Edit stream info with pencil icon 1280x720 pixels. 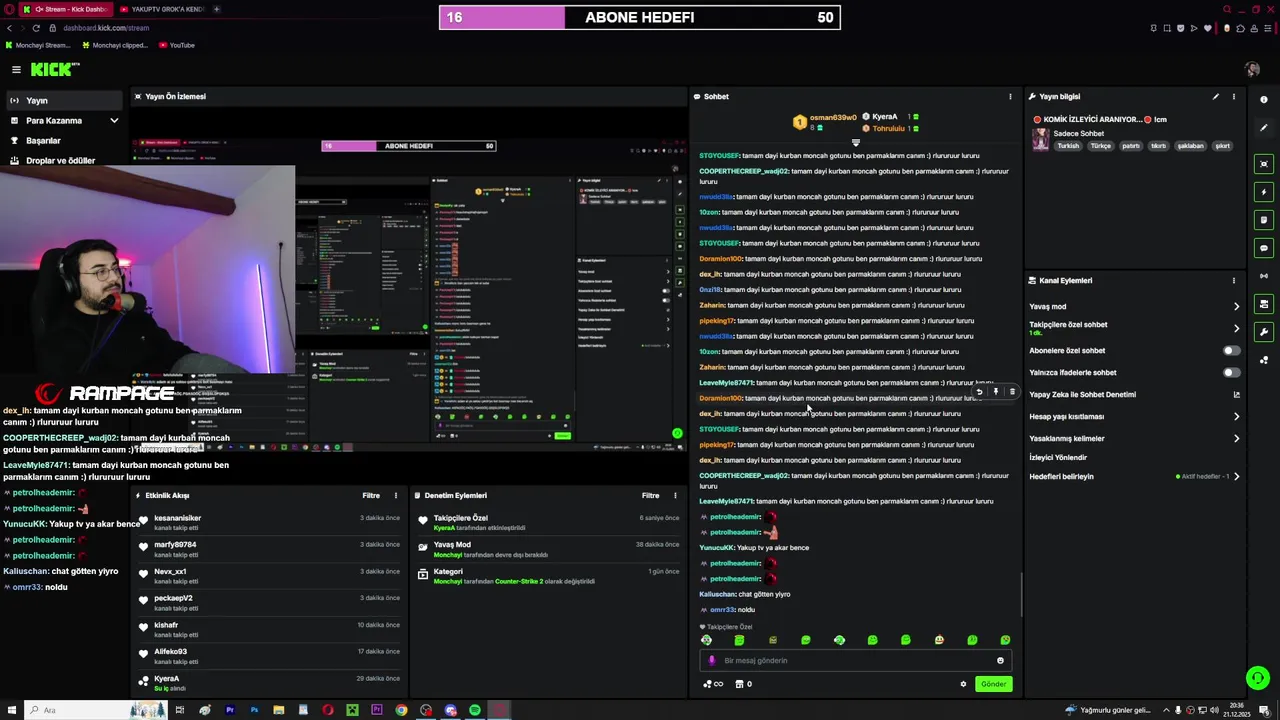(1215, 97)
